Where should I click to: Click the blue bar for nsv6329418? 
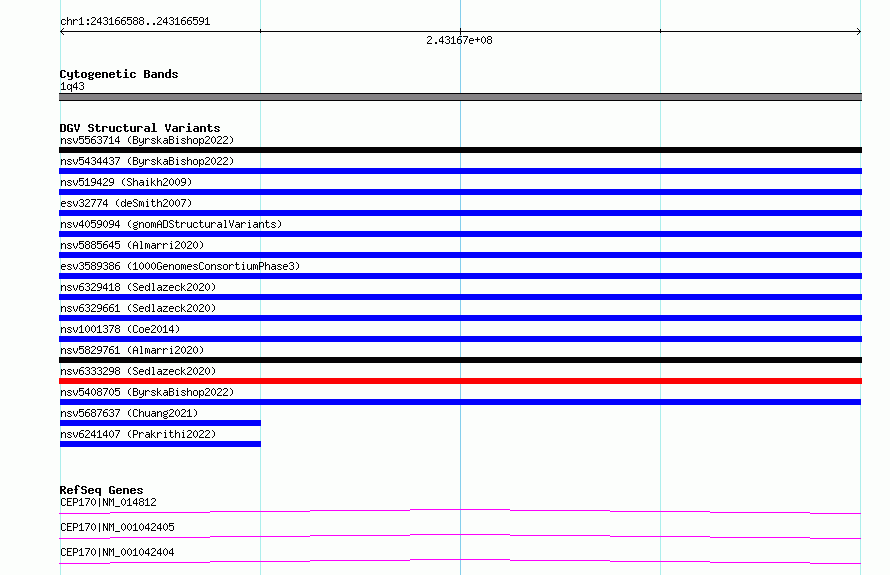coord(460,297)
